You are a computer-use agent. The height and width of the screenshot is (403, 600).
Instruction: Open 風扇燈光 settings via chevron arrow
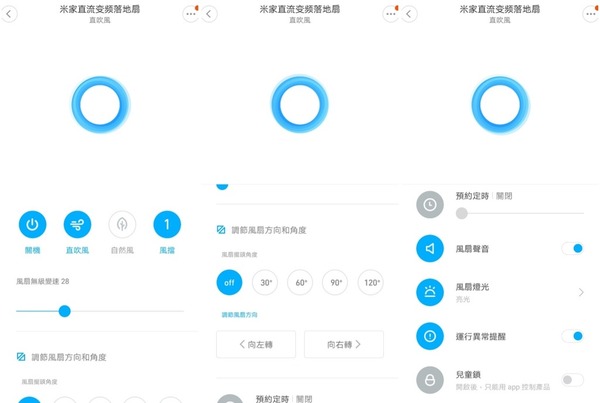pyautogui.click(x=581, y=292)
